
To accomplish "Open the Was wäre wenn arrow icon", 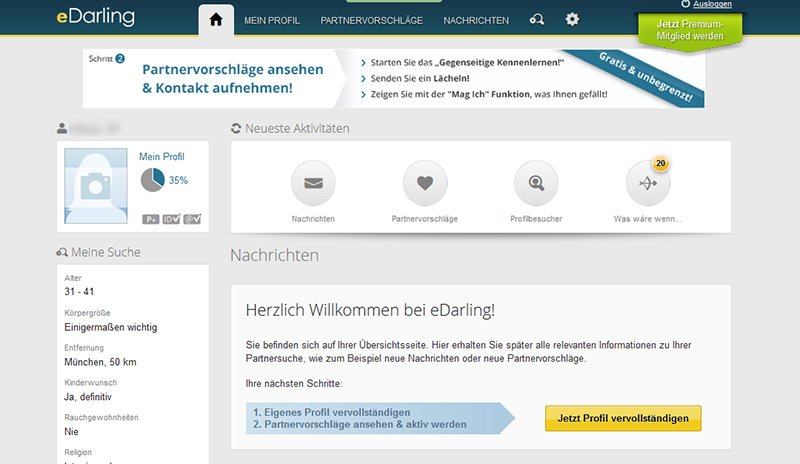I will click(648, 183).
